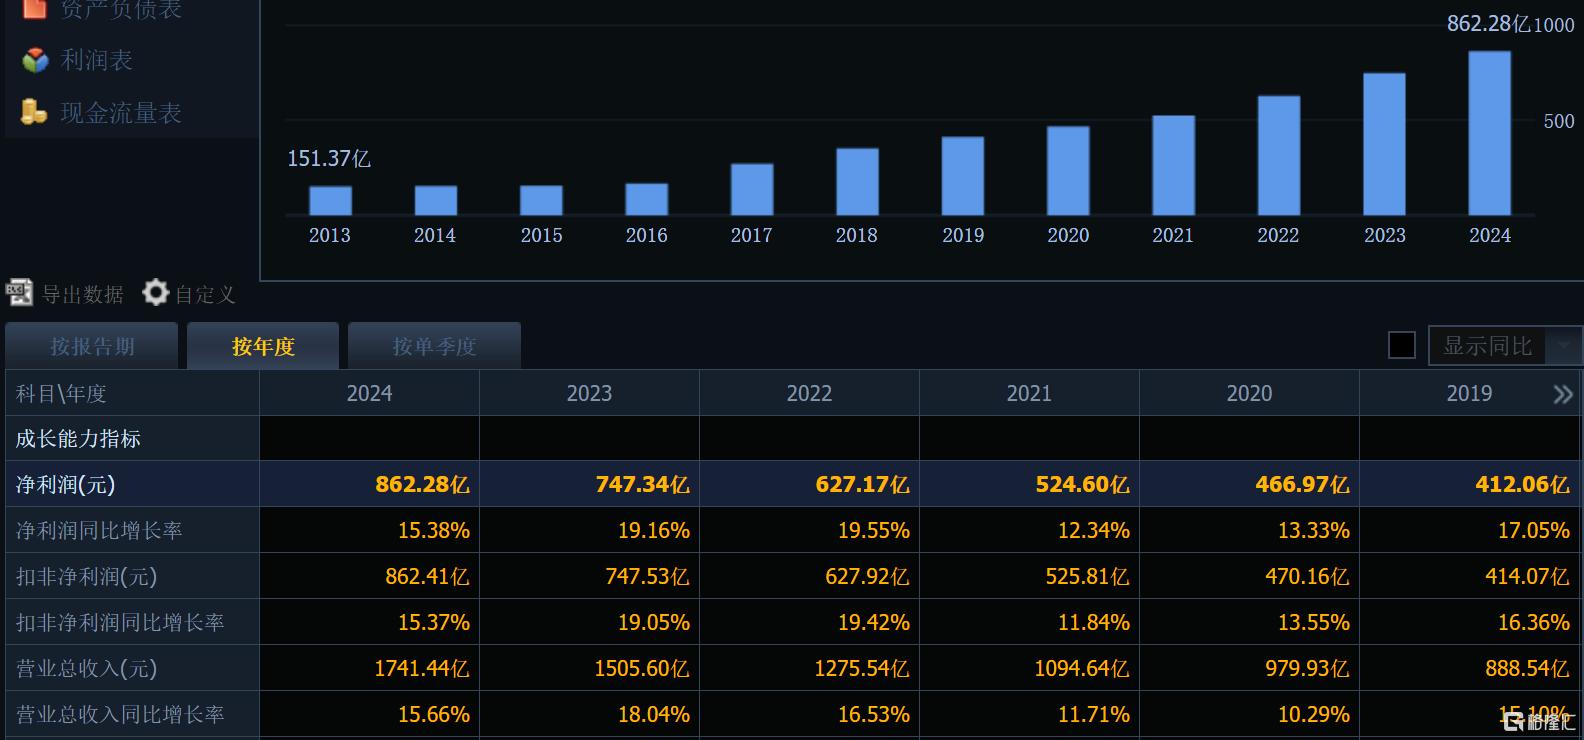Click the 2013 bar in chart
Image resolution: width=1584 pixels, height=740 pixels.
[x=330, y=201]
